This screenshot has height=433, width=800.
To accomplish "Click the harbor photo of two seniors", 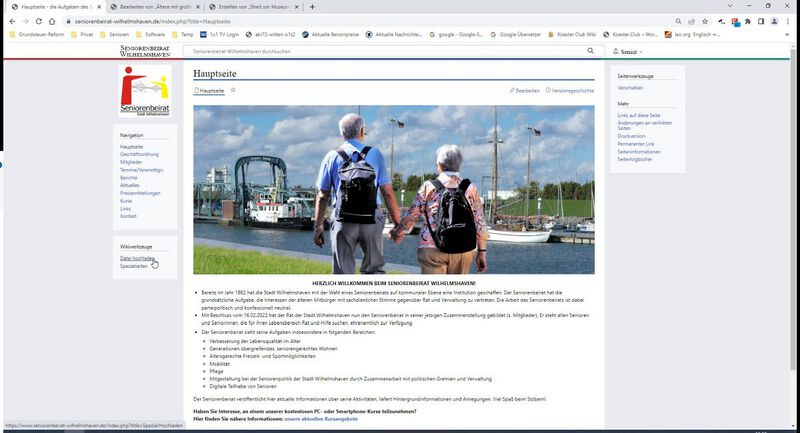I will tap(393, 190).
